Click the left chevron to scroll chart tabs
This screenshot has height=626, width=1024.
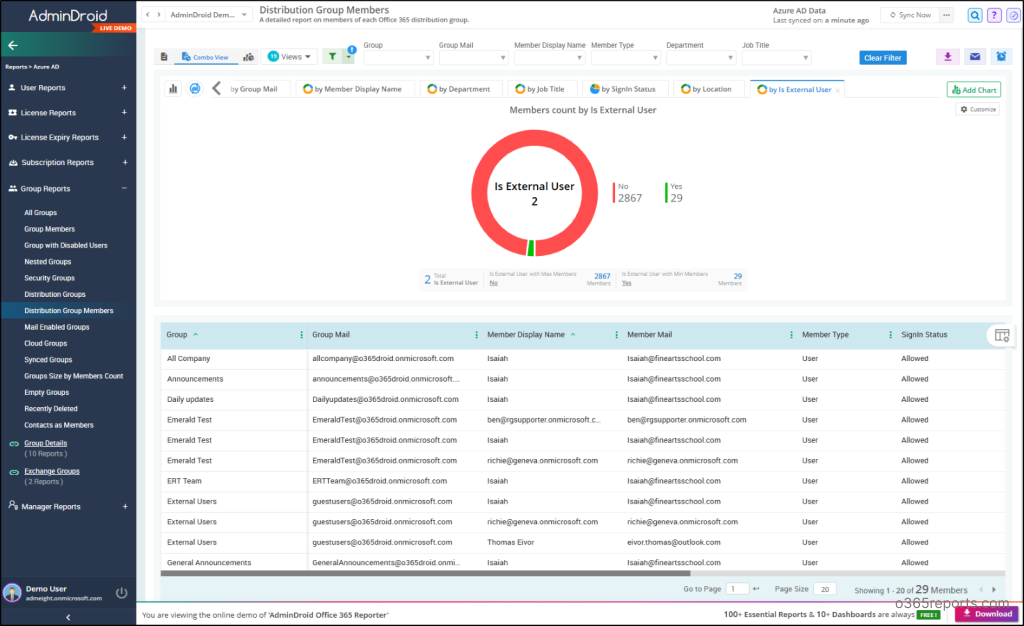point(216,88)
